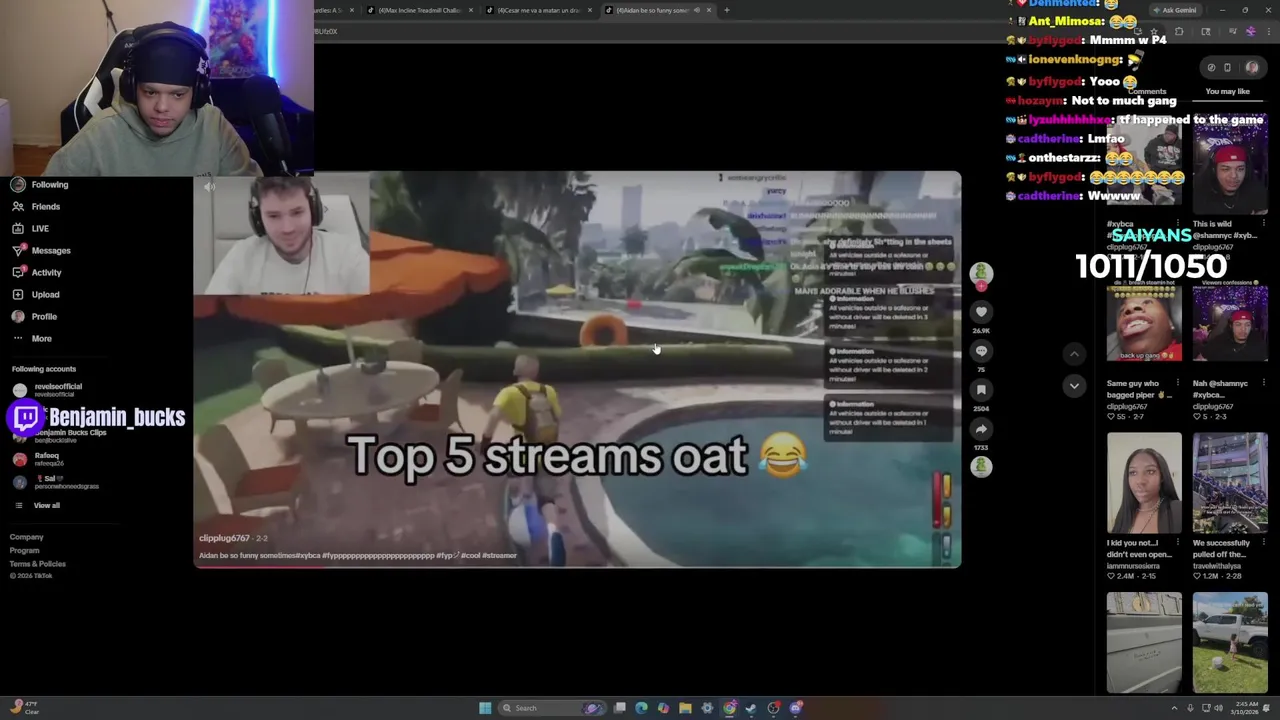This screenshot has width=1280, height=720.
Task: Switch to the Comments tab
Action: [1147, 91]
